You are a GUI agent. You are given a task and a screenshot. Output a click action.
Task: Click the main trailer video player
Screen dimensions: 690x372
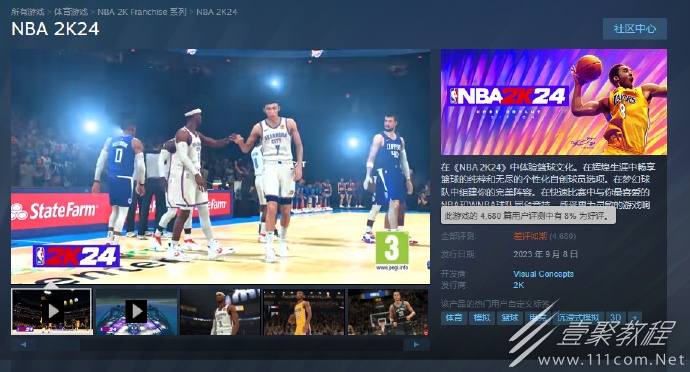(220, 166)
